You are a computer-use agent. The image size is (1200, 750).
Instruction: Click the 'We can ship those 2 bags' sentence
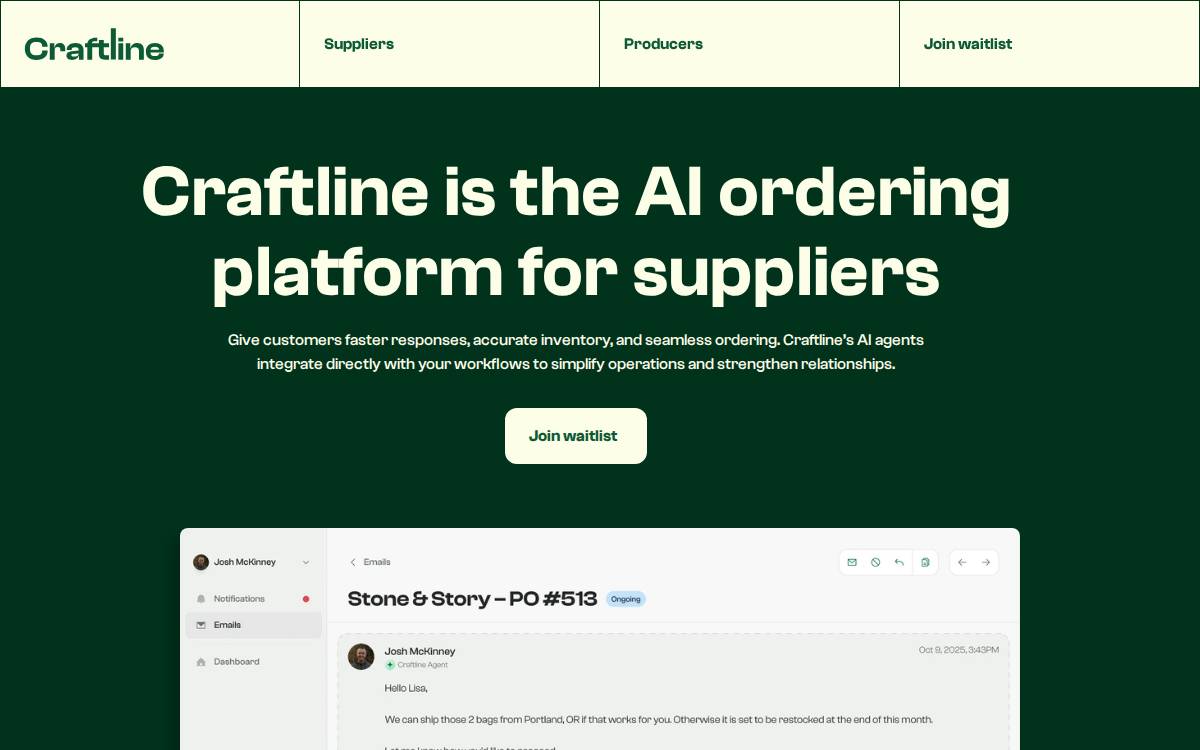659,719
